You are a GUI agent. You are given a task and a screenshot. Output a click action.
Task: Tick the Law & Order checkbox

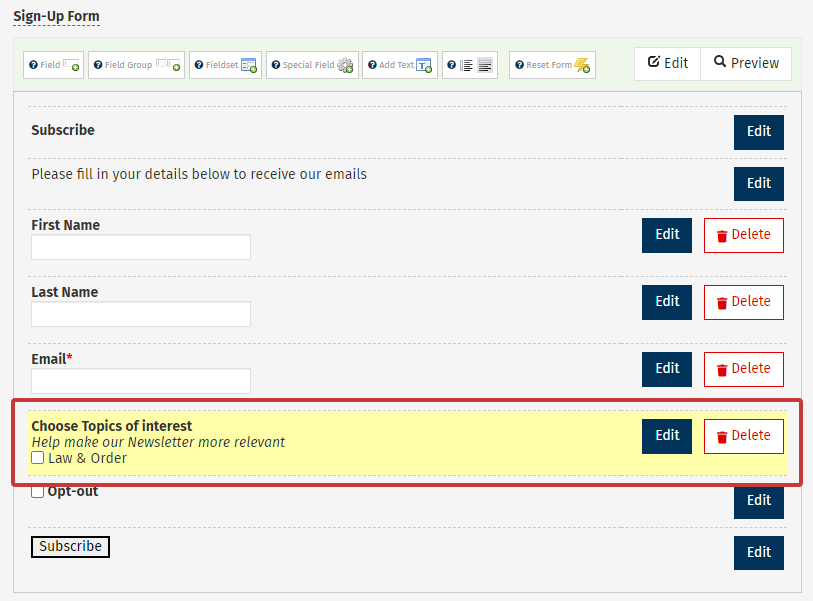[38, 458]
